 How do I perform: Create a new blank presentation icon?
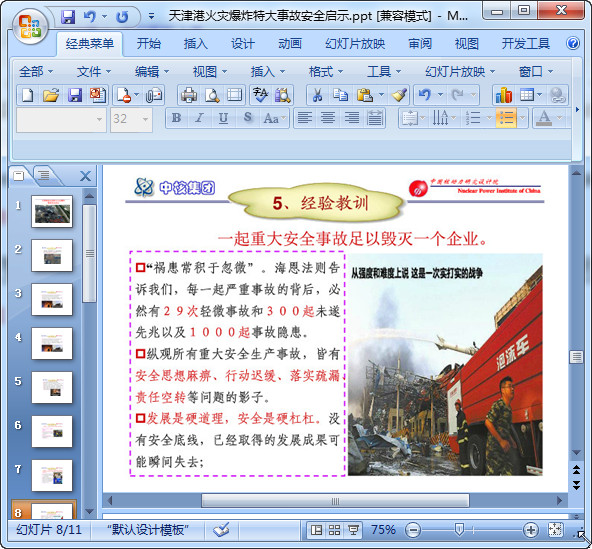[28, 95]
